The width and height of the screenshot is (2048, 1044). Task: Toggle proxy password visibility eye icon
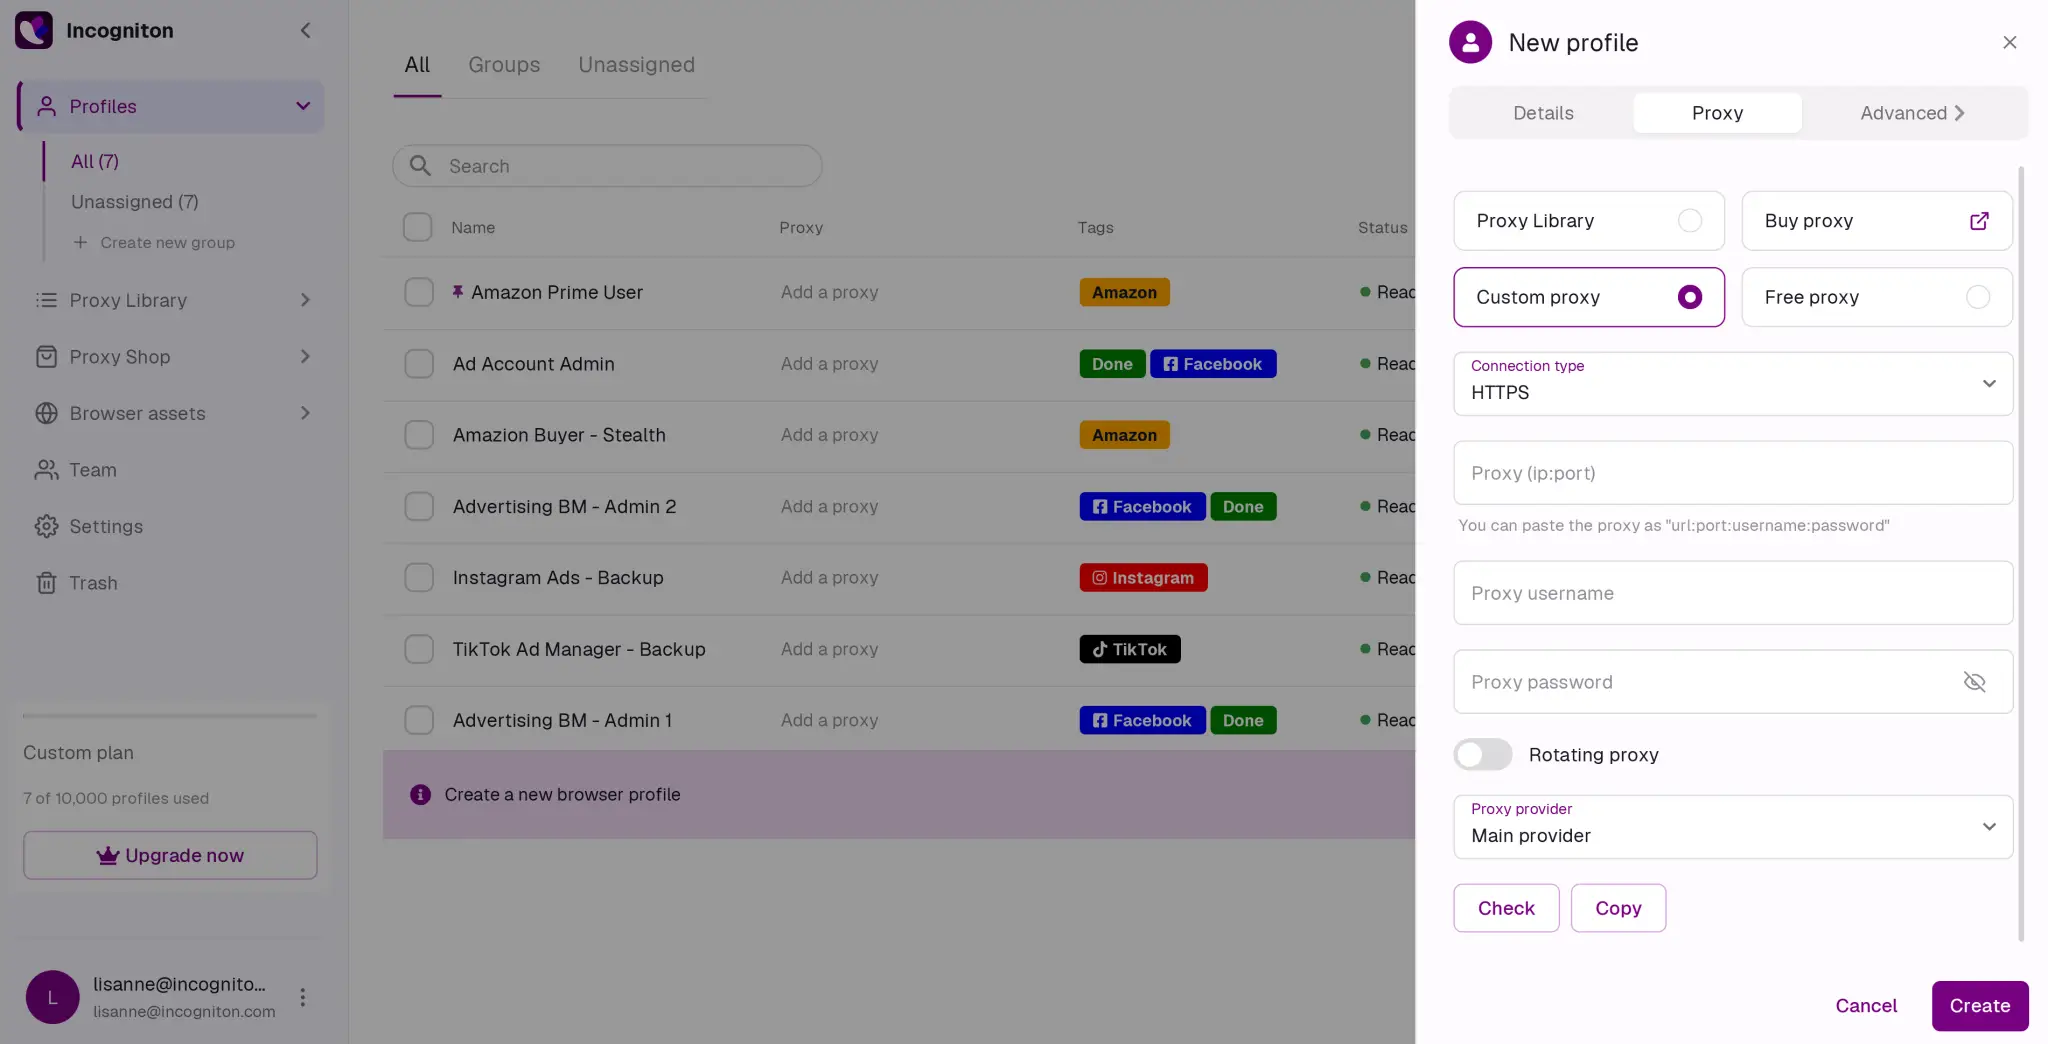[1974, 682]
